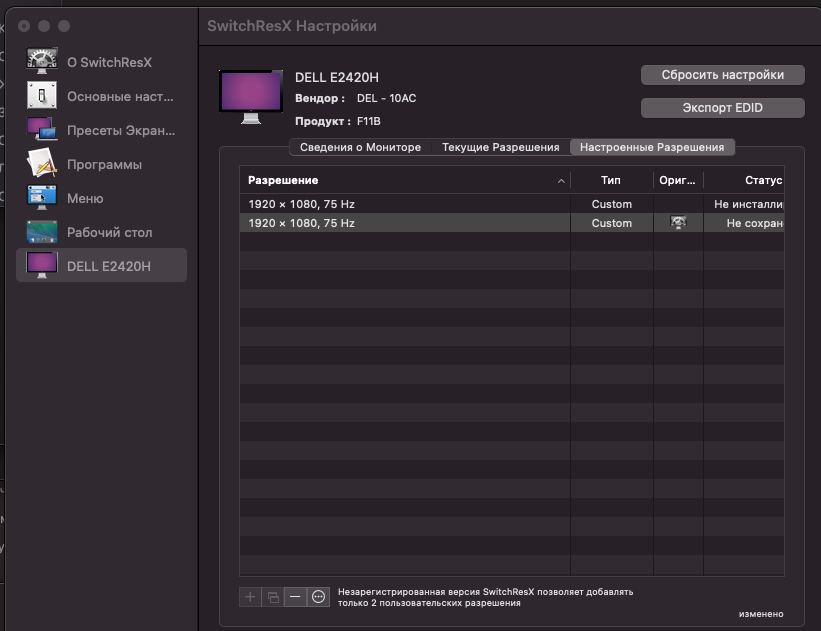
Task: Click the Экспорт EDID button
Action: (723, 108)
